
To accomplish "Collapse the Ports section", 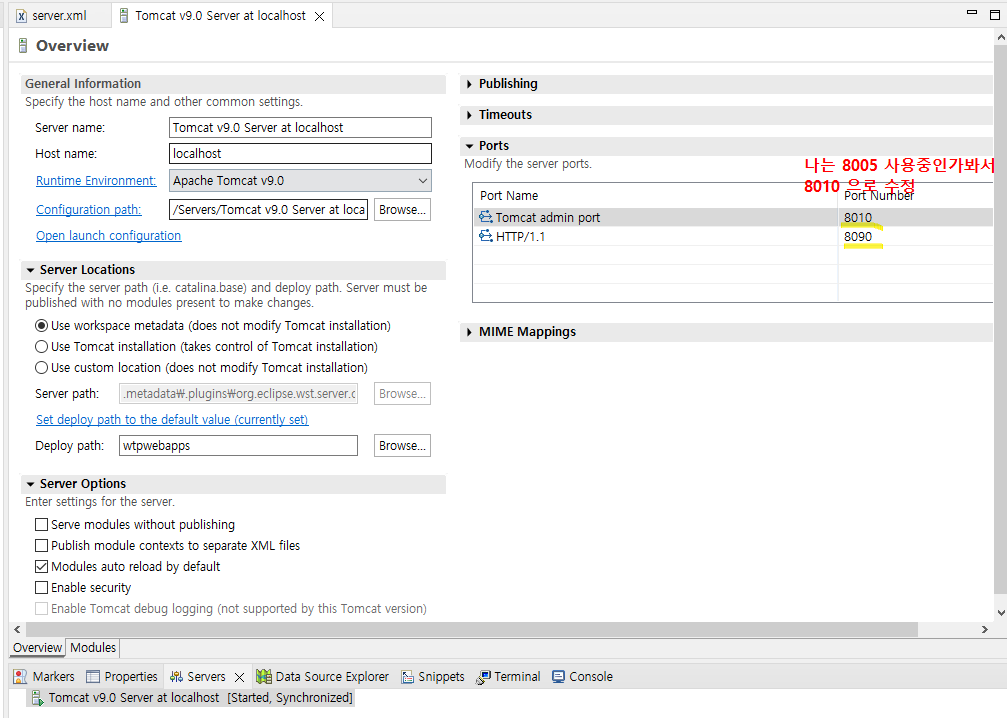I will [x=469, y=146].
